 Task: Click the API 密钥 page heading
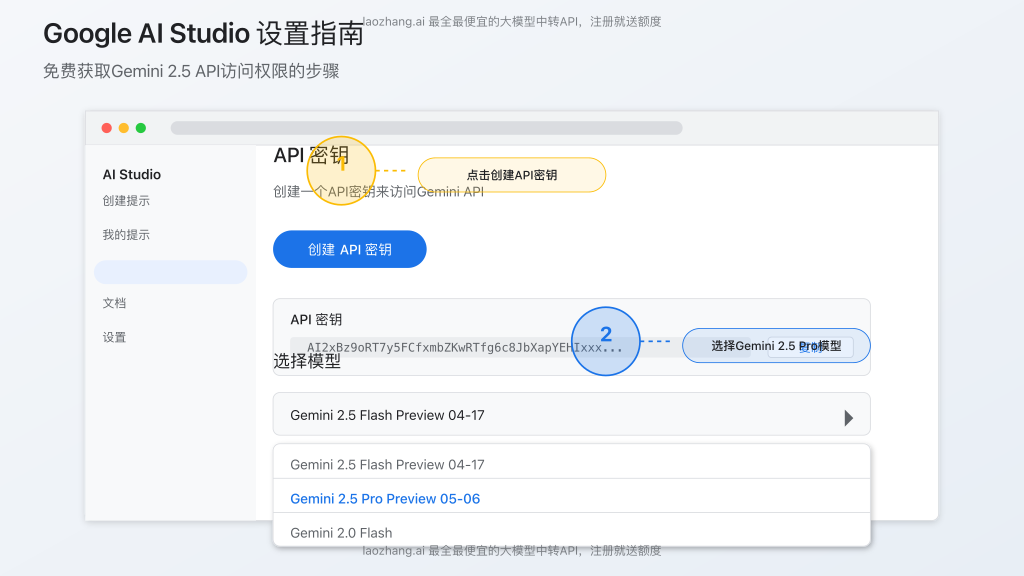click(312, 155)
